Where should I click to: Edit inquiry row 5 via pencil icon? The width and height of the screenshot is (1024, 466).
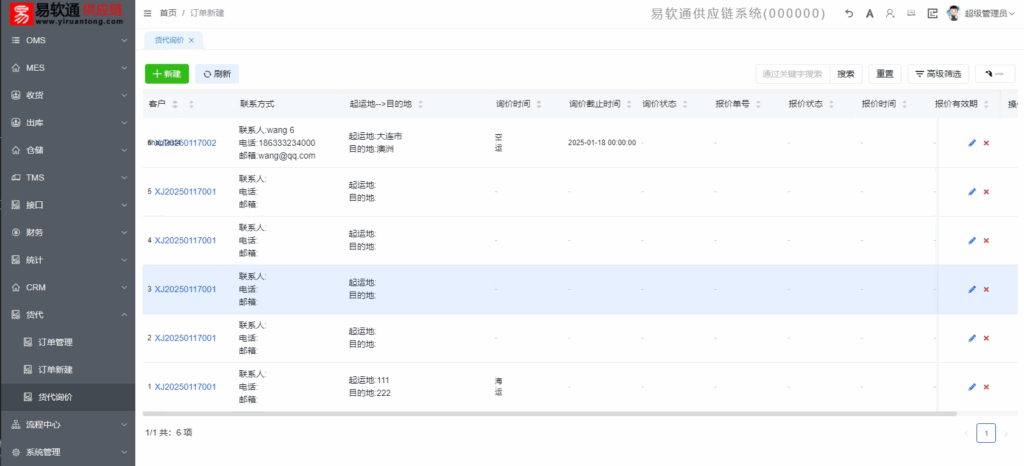click(x=972, y=192)
